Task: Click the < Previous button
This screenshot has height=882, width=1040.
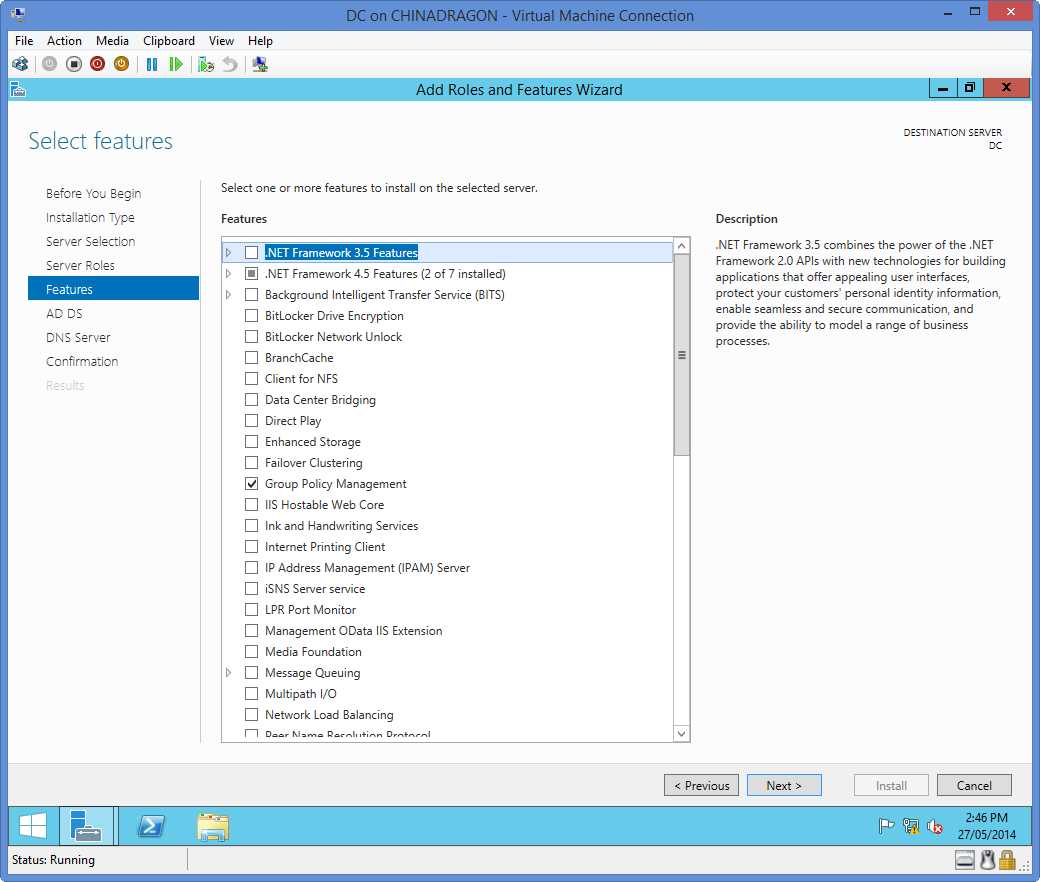Action: point(701,785)
